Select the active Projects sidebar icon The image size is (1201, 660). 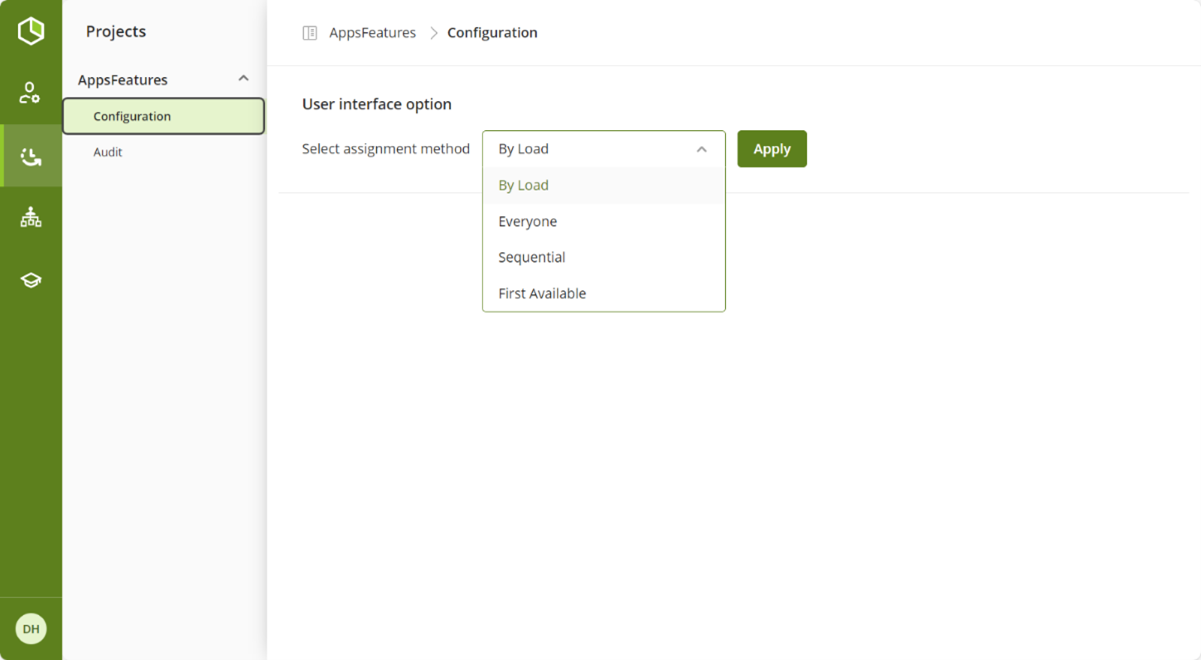(x=31, y=156)
